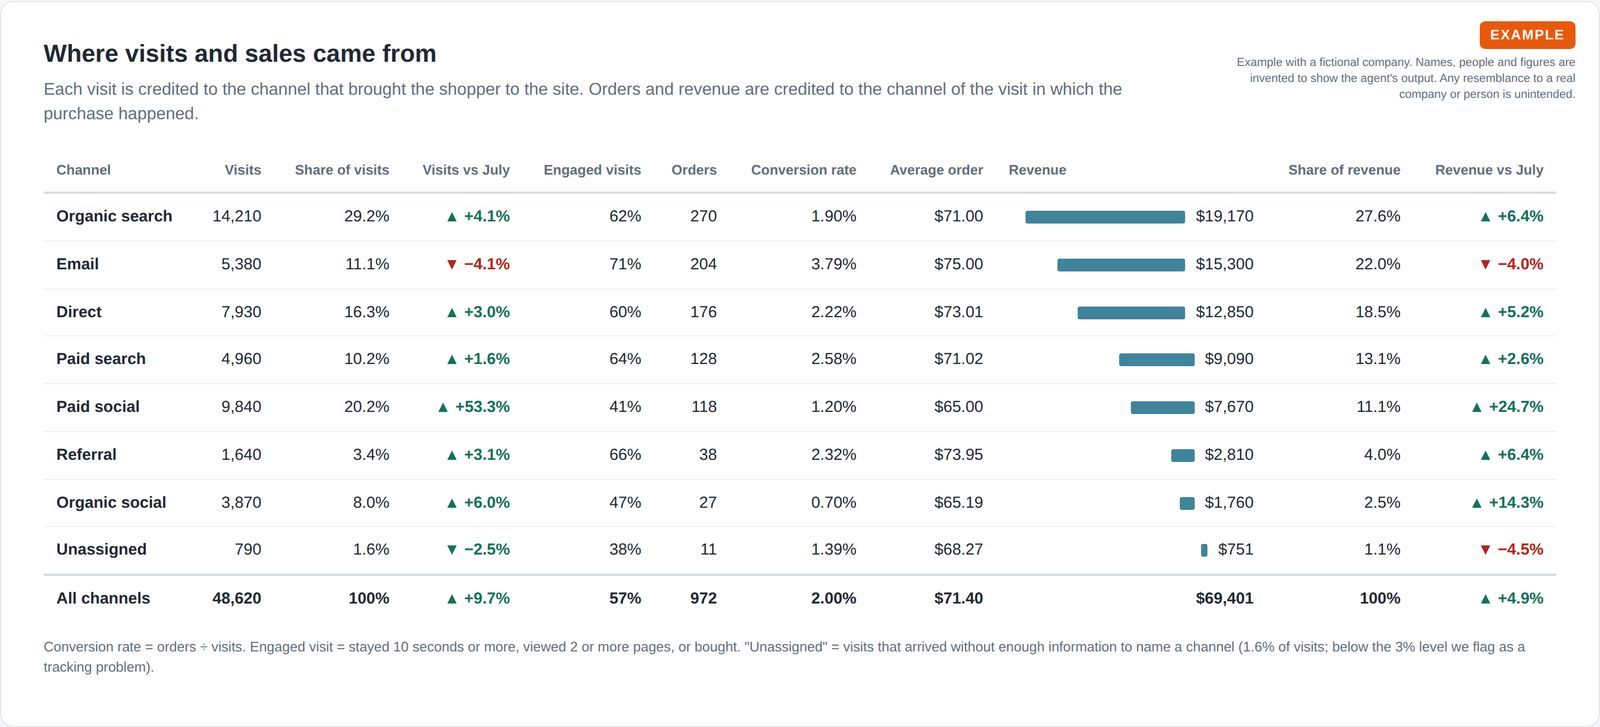Click the Unassigned row label

coord(101,550)
